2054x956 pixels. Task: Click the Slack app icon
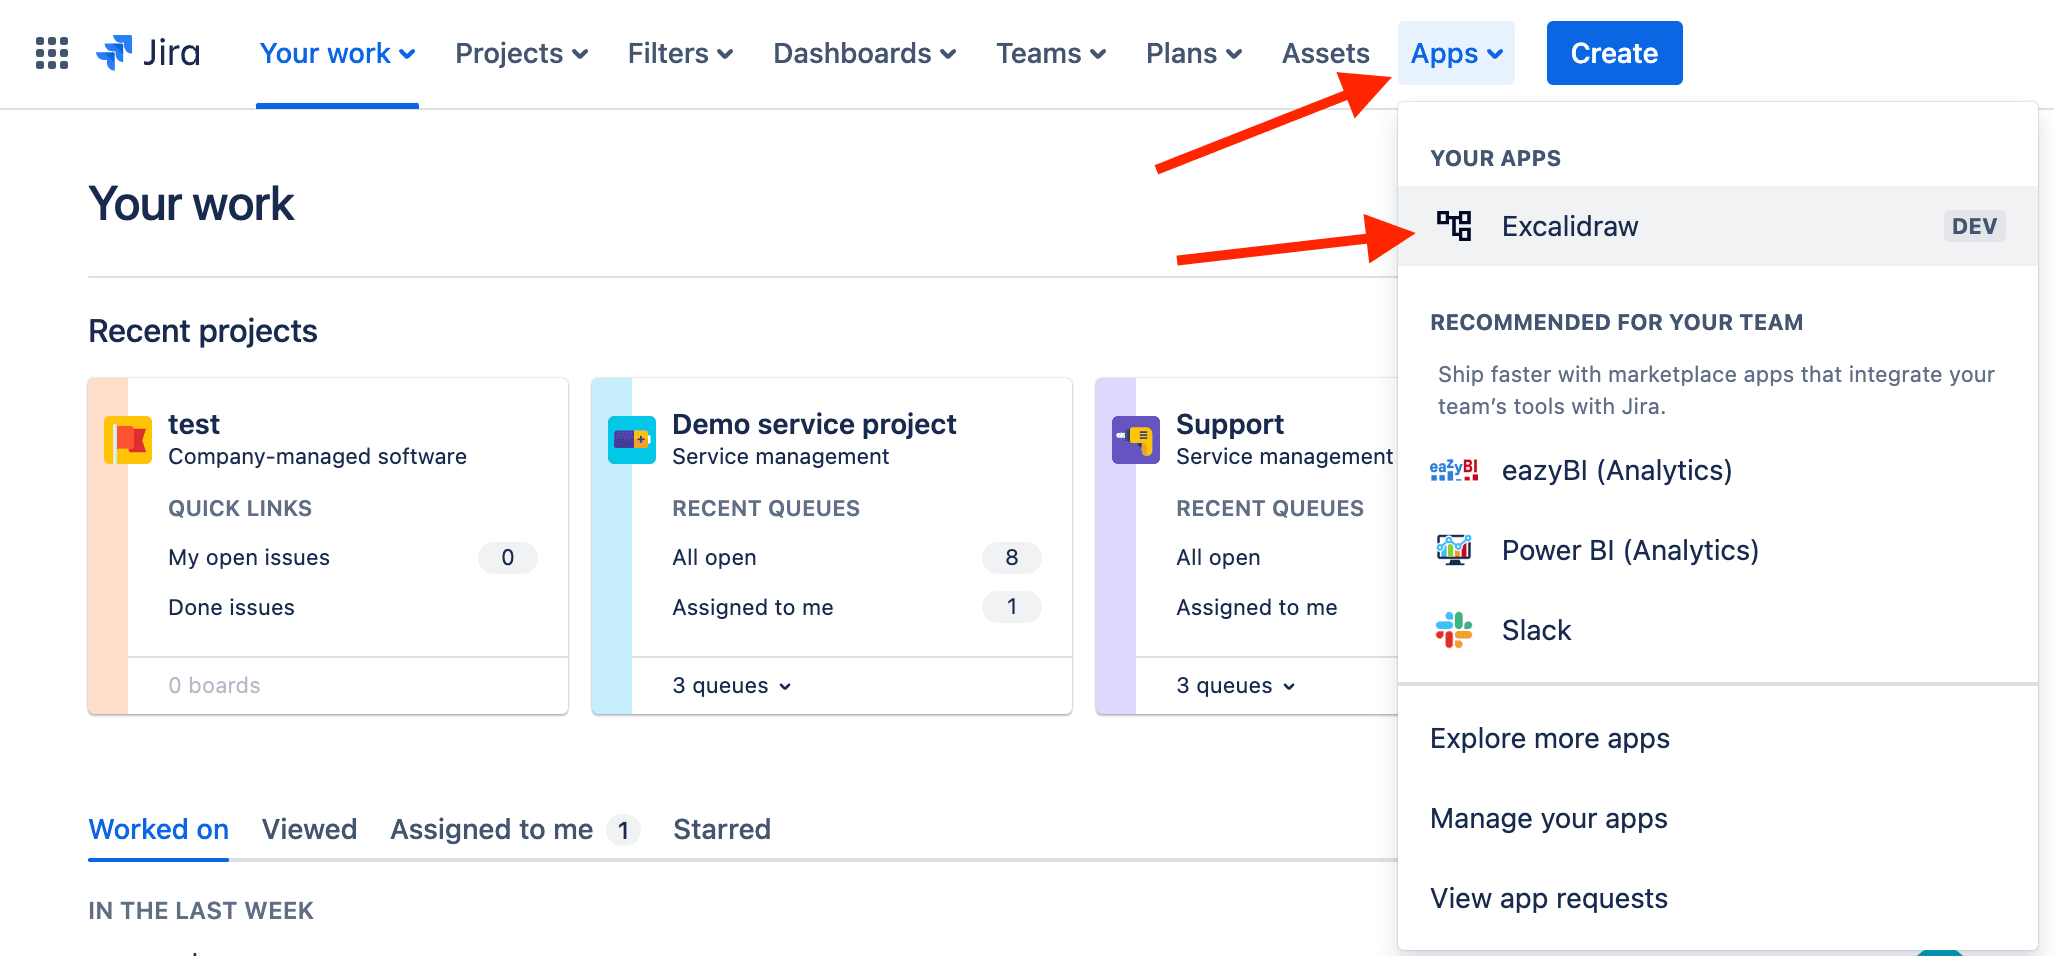(1454, 630)
